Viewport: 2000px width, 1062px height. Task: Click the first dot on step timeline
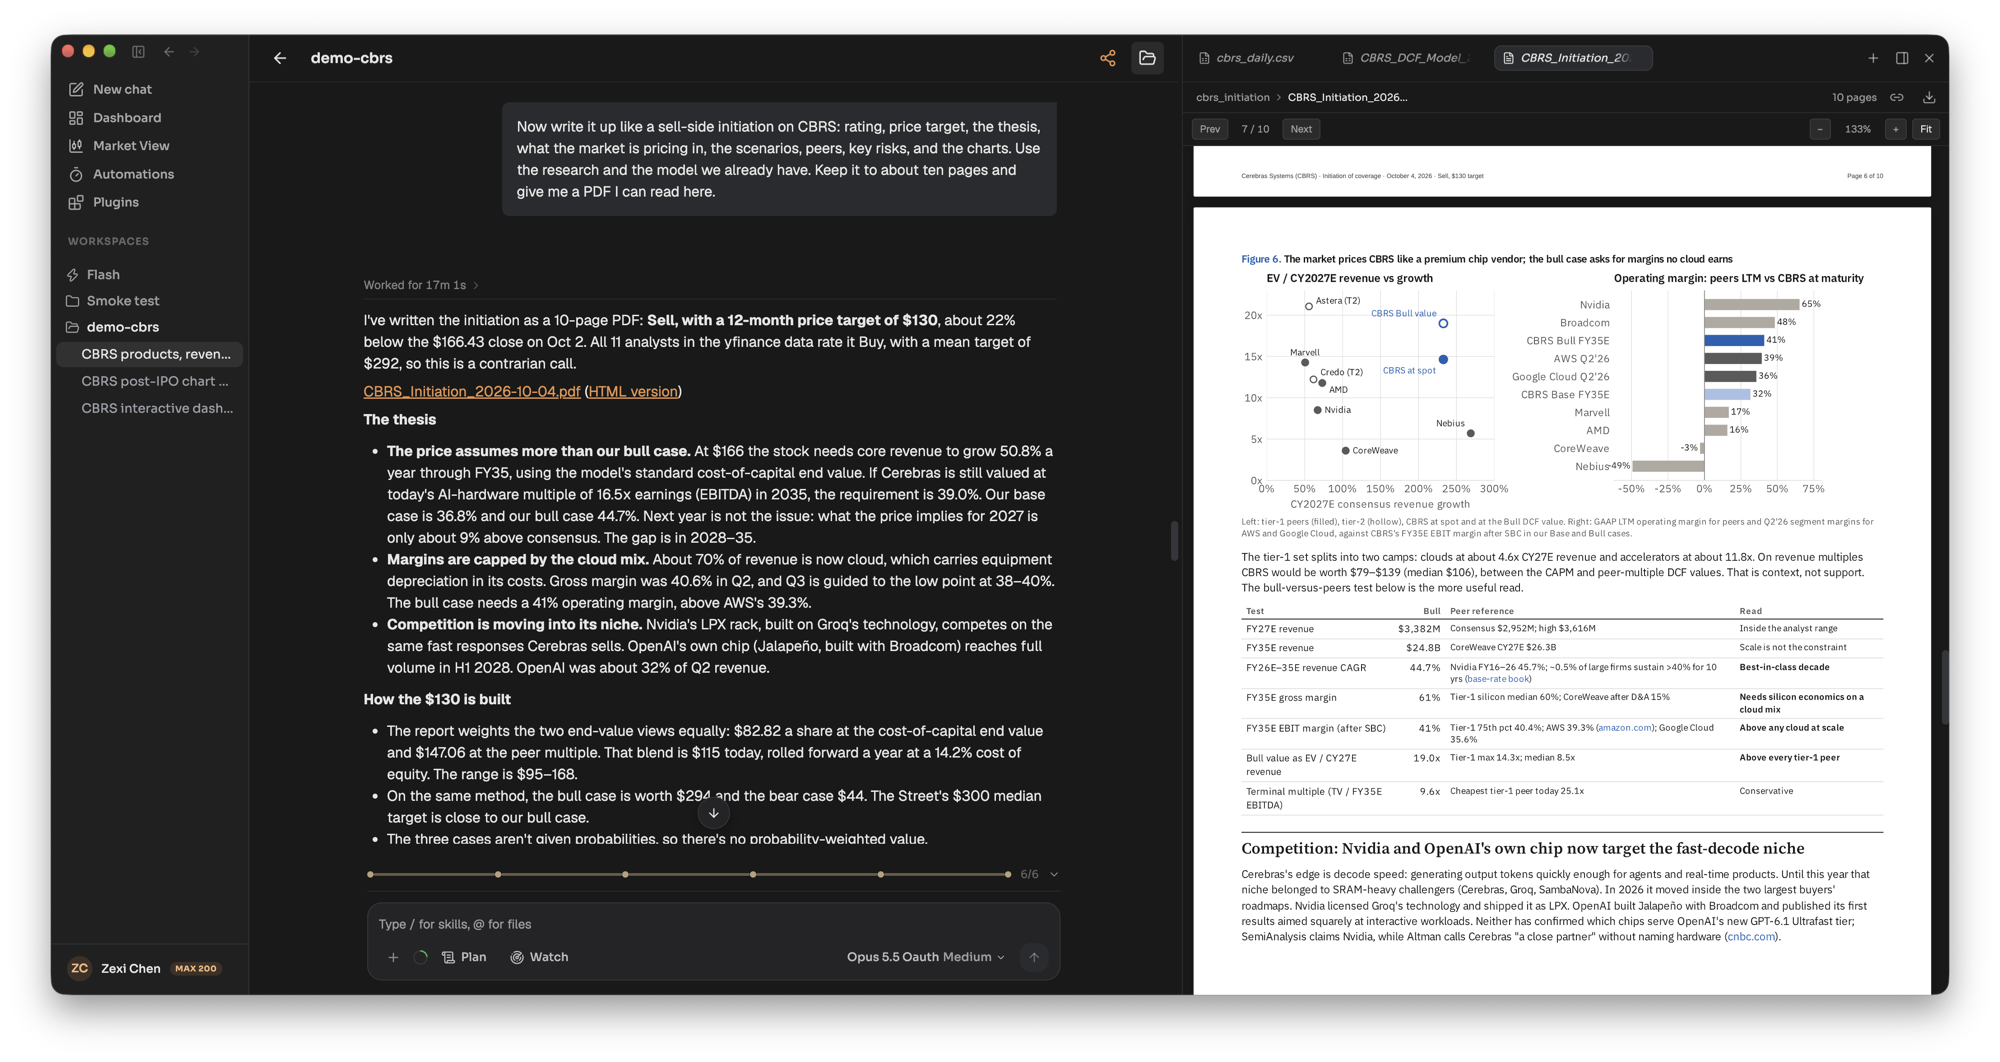point(370,874)
